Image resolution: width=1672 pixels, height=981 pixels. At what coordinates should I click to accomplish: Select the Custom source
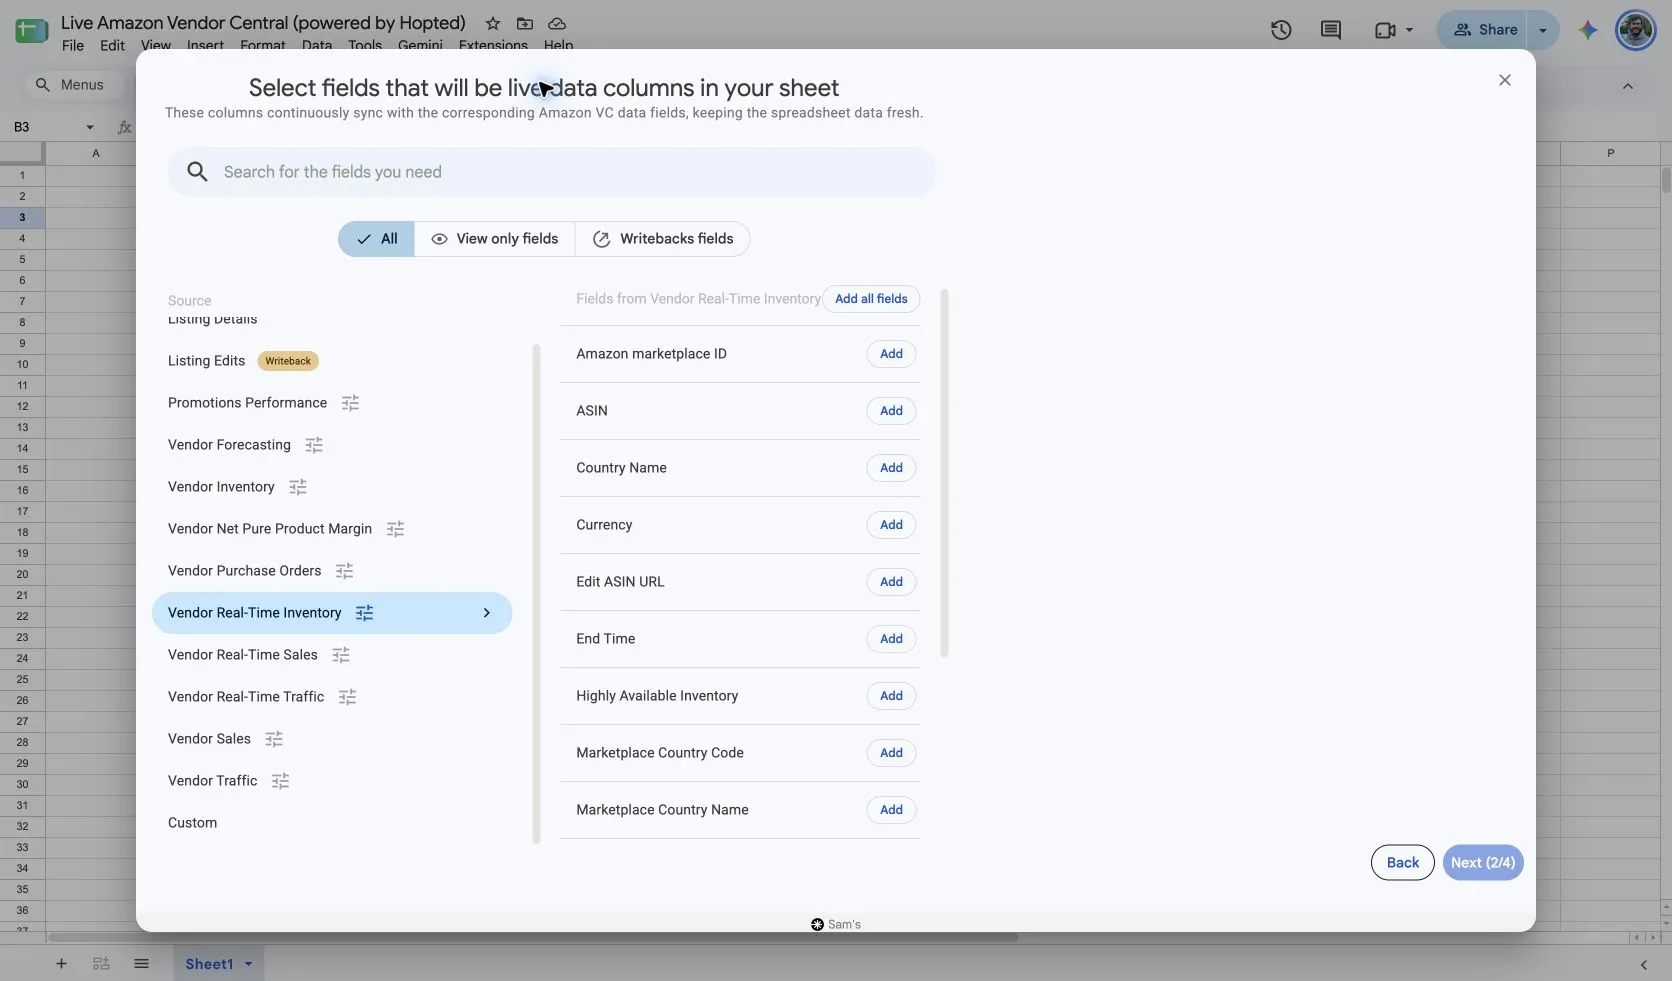192,823
